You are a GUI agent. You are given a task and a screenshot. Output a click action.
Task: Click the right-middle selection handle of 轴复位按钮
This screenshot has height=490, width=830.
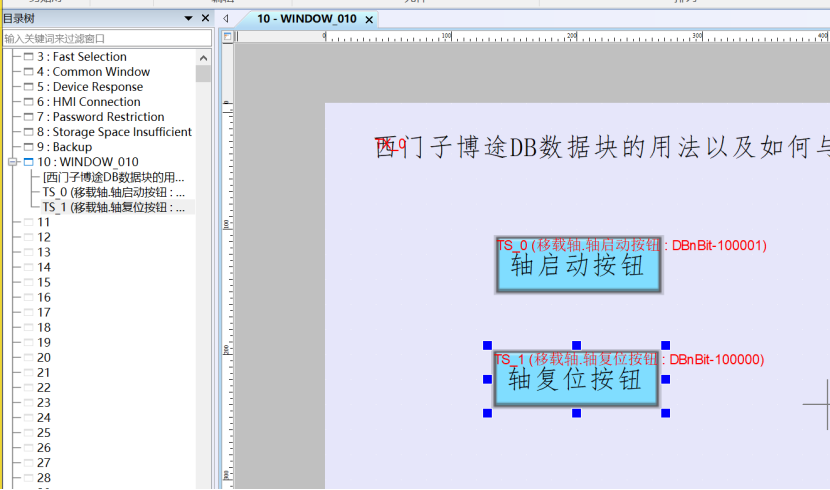[x=666, y=379]
